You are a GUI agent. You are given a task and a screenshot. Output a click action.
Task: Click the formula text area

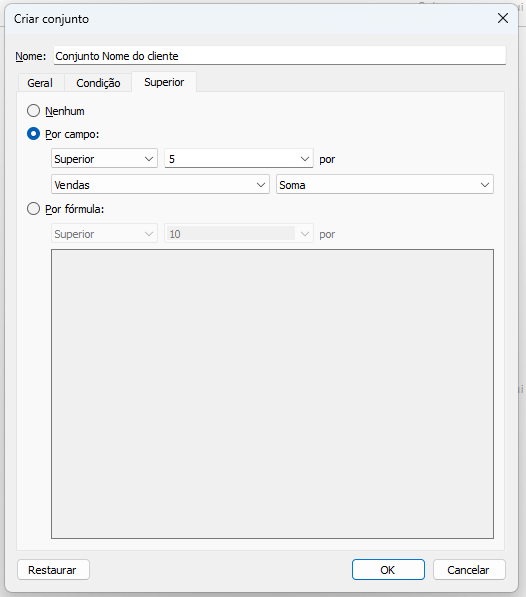tap(273, 394)
